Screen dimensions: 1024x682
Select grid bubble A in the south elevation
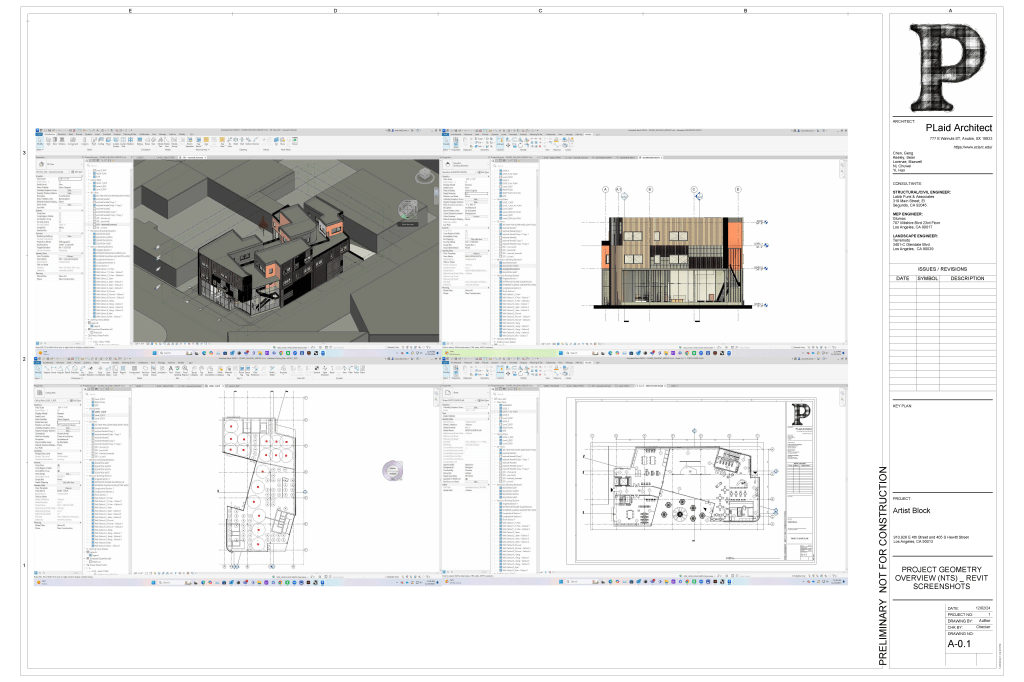606,188
